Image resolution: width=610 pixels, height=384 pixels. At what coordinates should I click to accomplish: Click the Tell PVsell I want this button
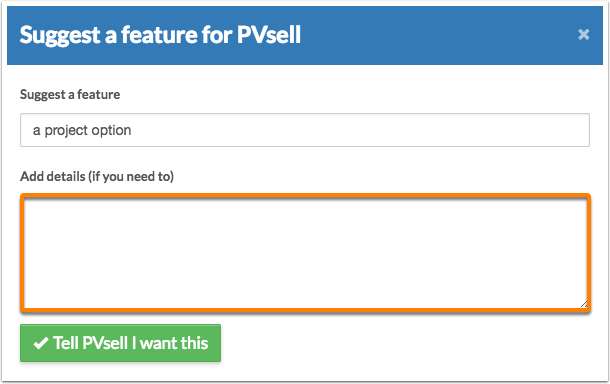[121, 343]
